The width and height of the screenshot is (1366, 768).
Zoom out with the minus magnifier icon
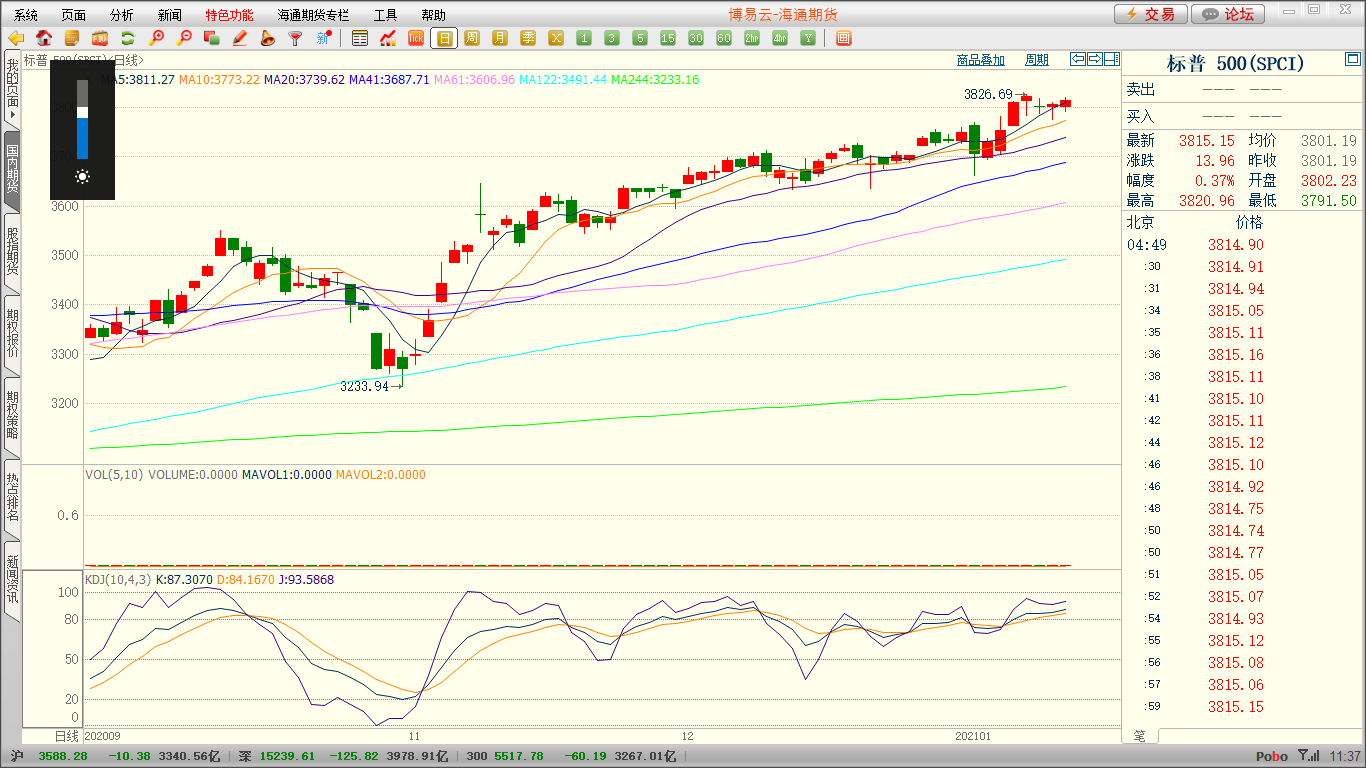tap(184, 39)
